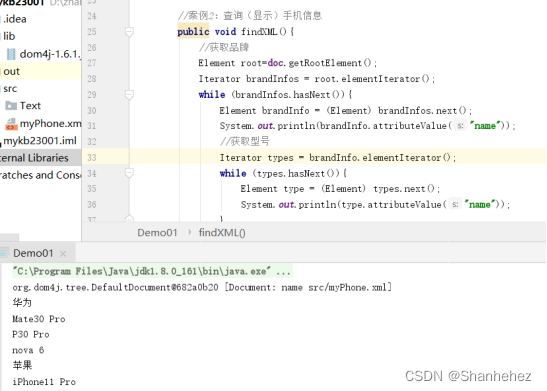This screenshot has height=391, width=547.
Task: Click console output 'Mate30 Pro'
Action: point(39,319)
